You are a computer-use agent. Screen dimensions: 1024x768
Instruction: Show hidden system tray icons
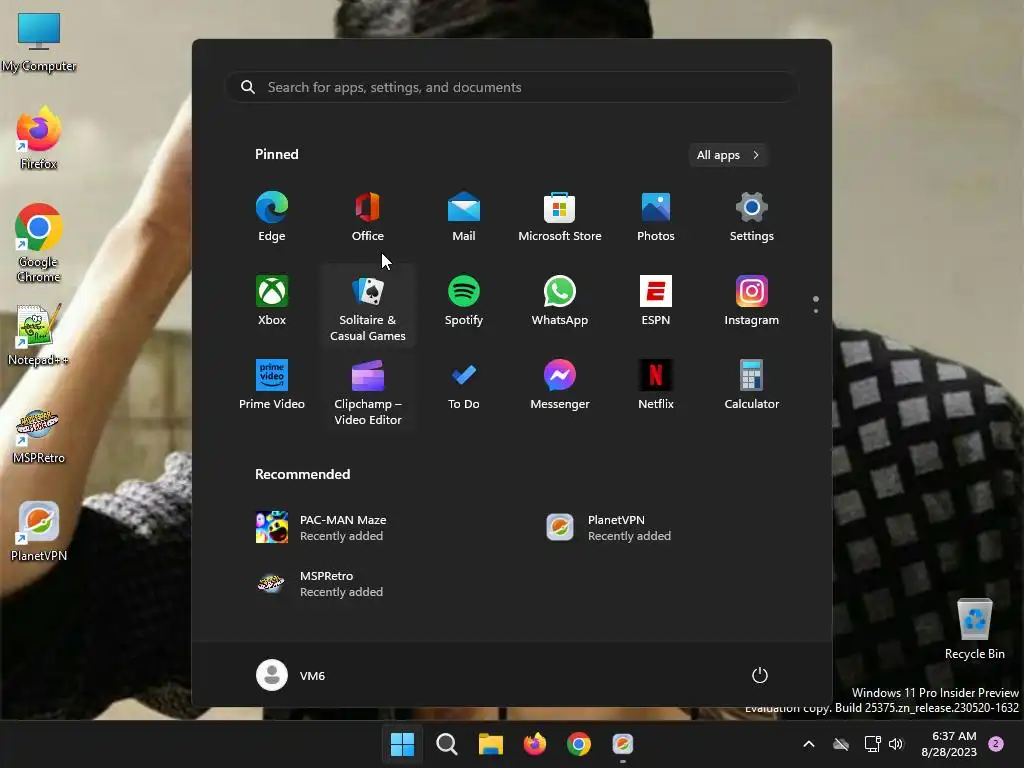click(808, 744)
